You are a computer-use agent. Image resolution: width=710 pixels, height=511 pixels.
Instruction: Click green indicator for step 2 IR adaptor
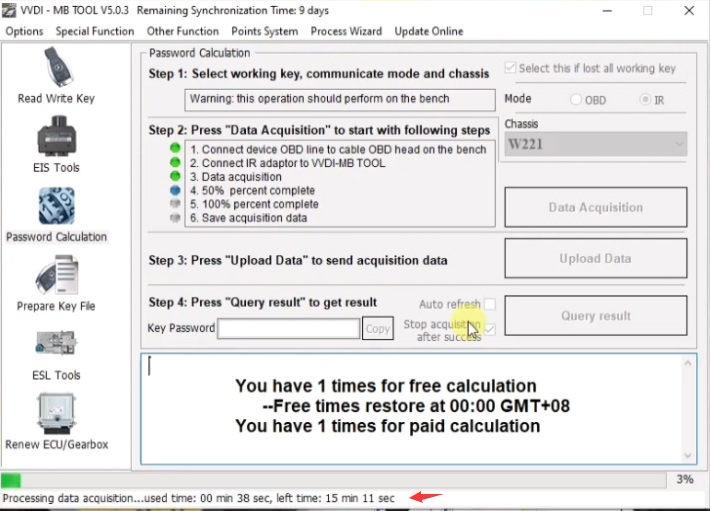click(x=175, y=162)
